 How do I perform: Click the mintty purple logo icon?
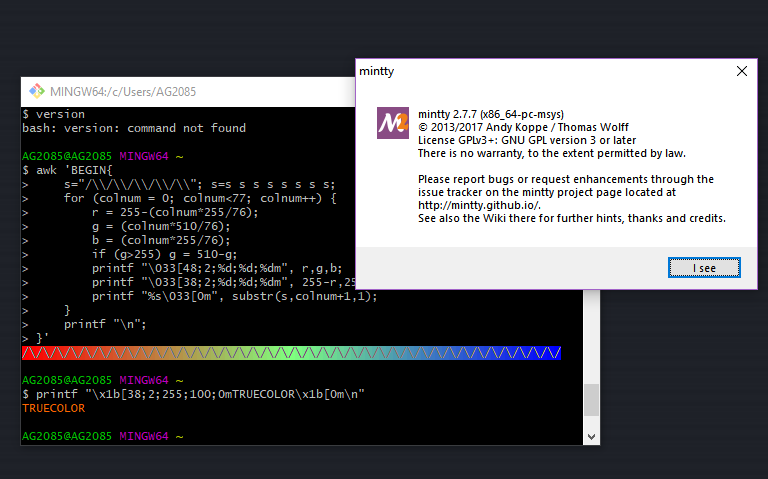point(393,123)
